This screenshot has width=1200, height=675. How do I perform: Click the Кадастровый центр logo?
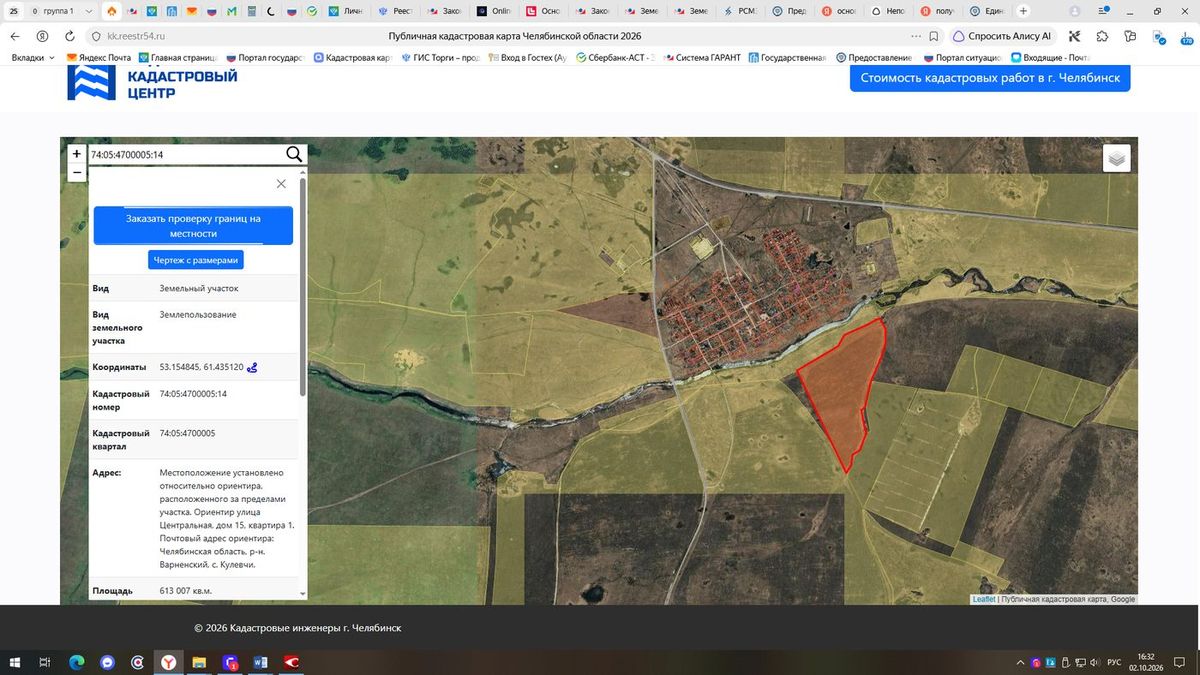point(152,83)
